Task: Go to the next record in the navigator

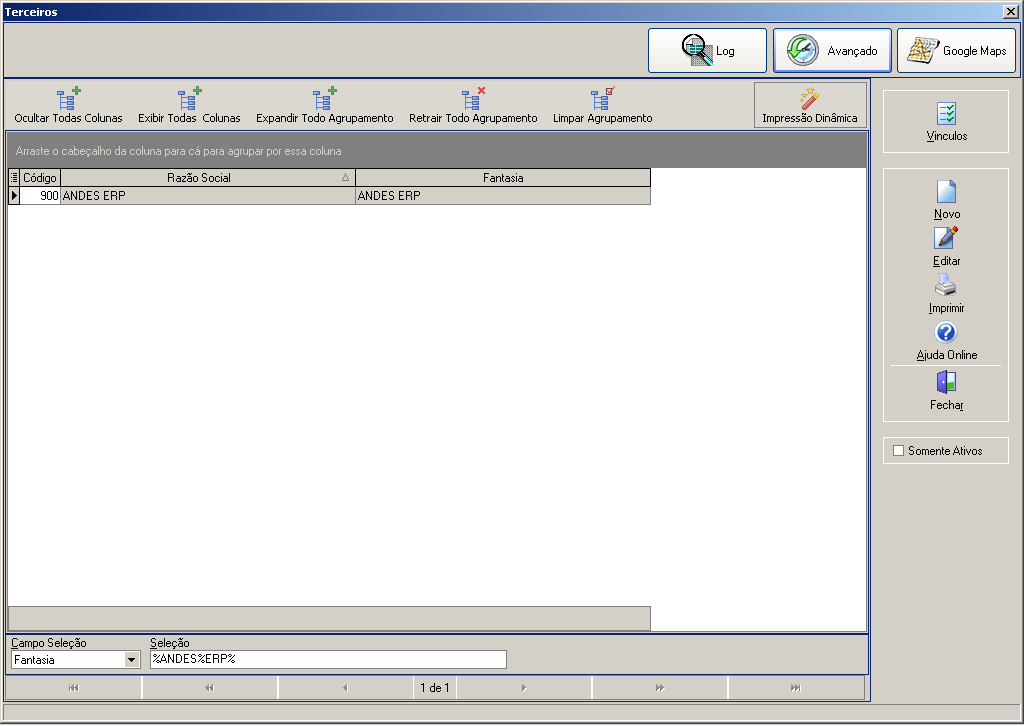Action: click(x=524, y=687)
